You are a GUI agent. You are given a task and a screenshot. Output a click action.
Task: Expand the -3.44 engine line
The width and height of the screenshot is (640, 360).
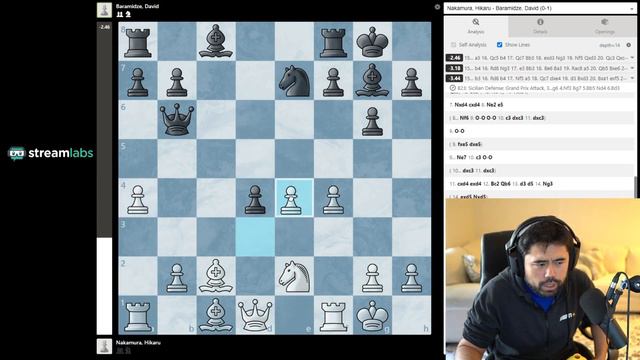click(x=632, y=78)
